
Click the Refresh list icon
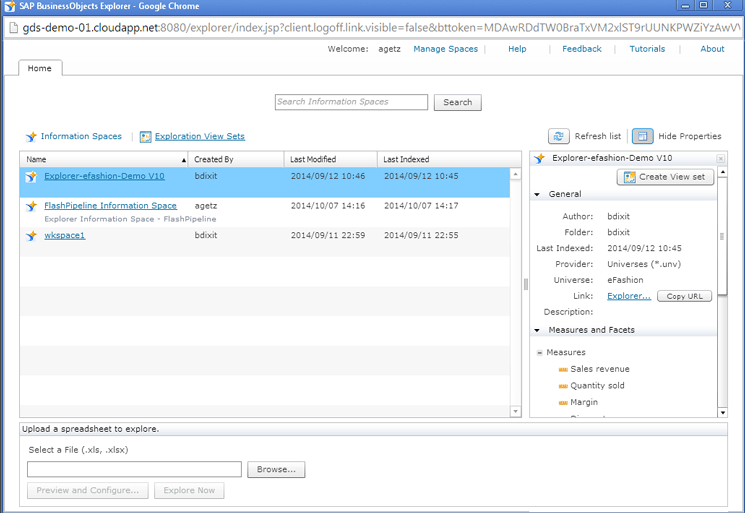559,136
